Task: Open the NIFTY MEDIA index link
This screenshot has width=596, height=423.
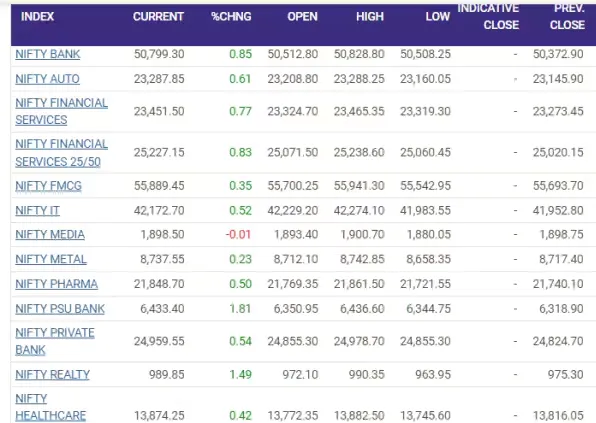Action: (50, 235)
